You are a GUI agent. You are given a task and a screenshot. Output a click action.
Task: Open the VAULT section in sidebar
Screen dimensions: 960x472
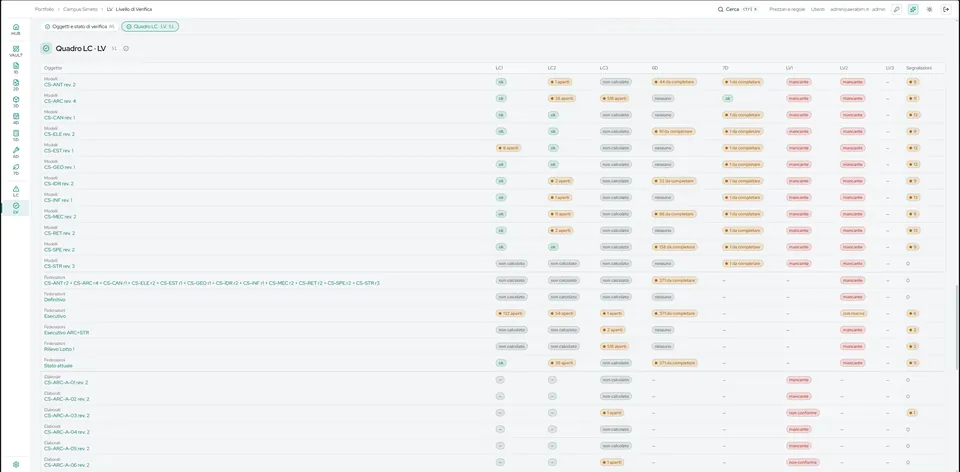point(16,51)
